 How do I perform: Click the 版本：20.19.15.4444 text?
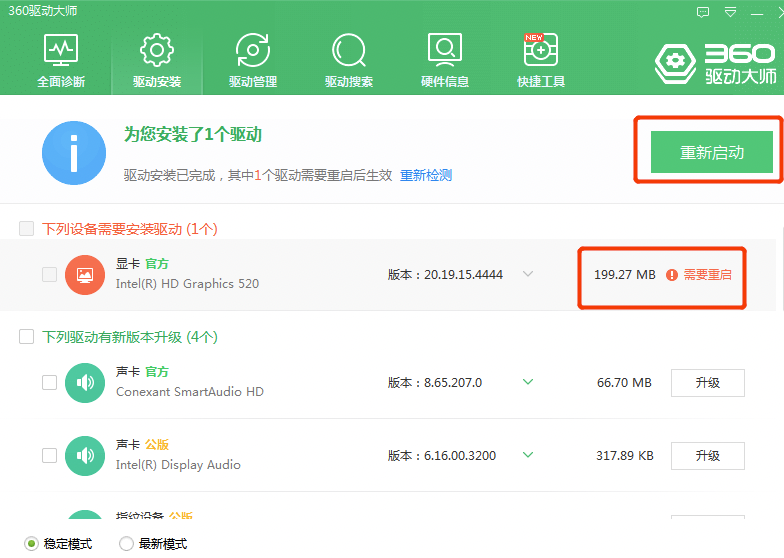[445, 274]
